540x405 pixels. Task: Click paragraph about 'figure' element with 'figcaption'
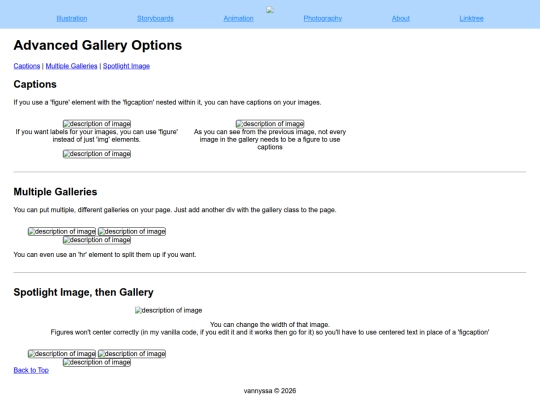(x=167, y=102)
